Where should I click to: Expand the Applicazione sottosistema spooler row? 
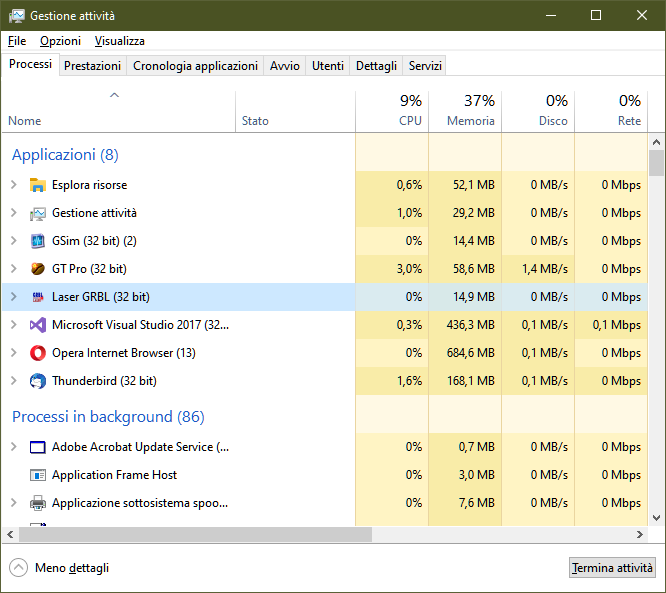tap(14, 503)
